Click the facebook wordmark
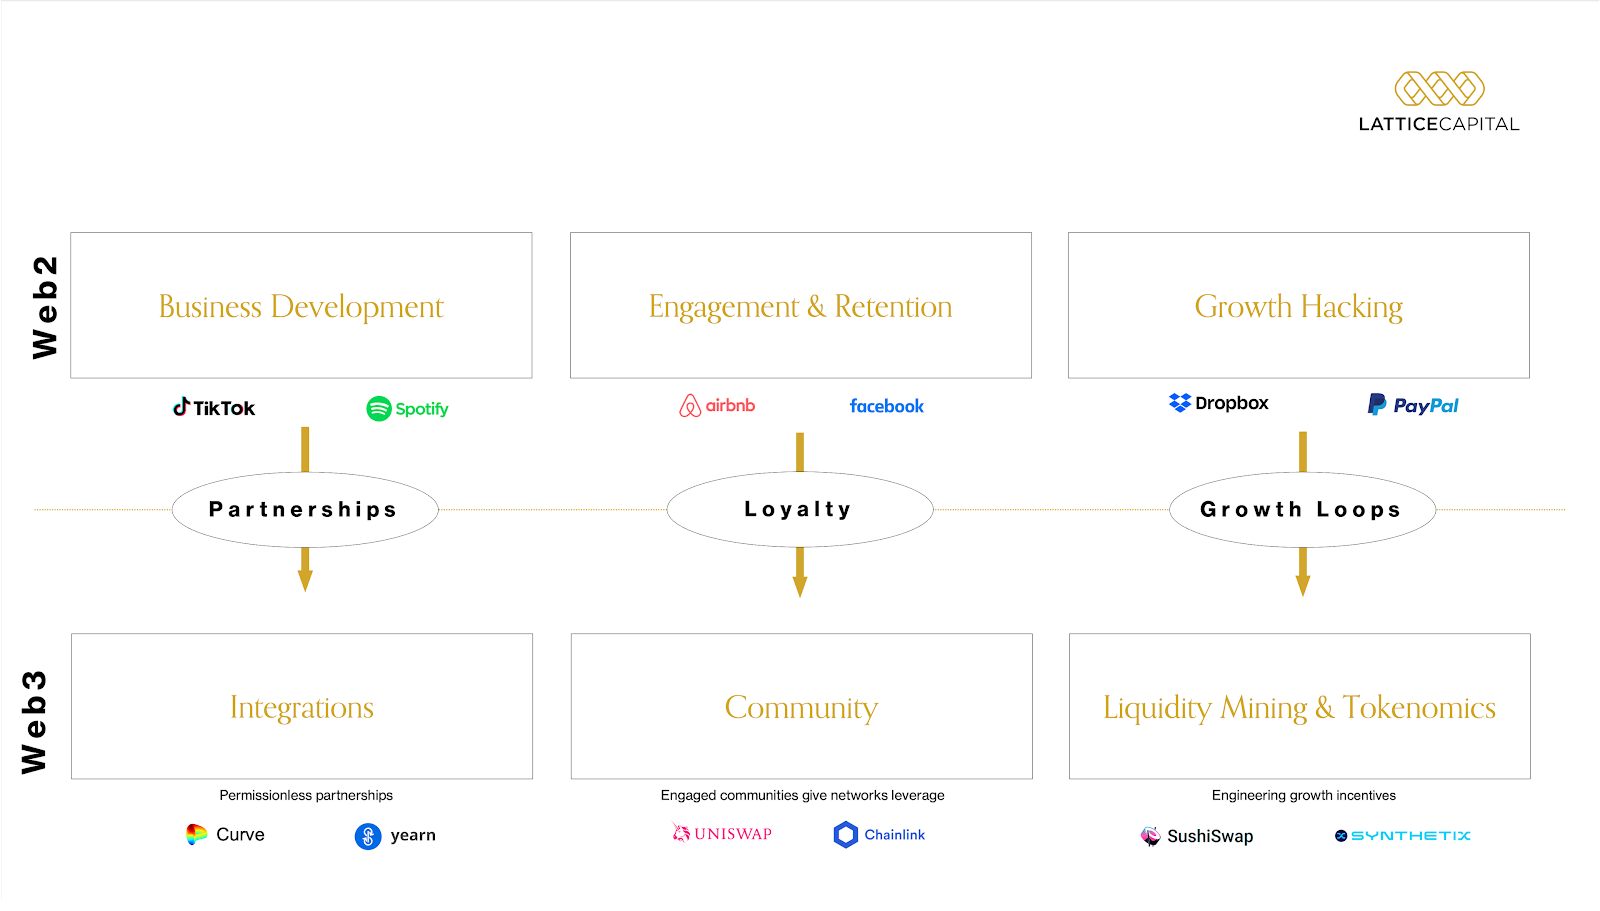 click(x=887, y=406)
